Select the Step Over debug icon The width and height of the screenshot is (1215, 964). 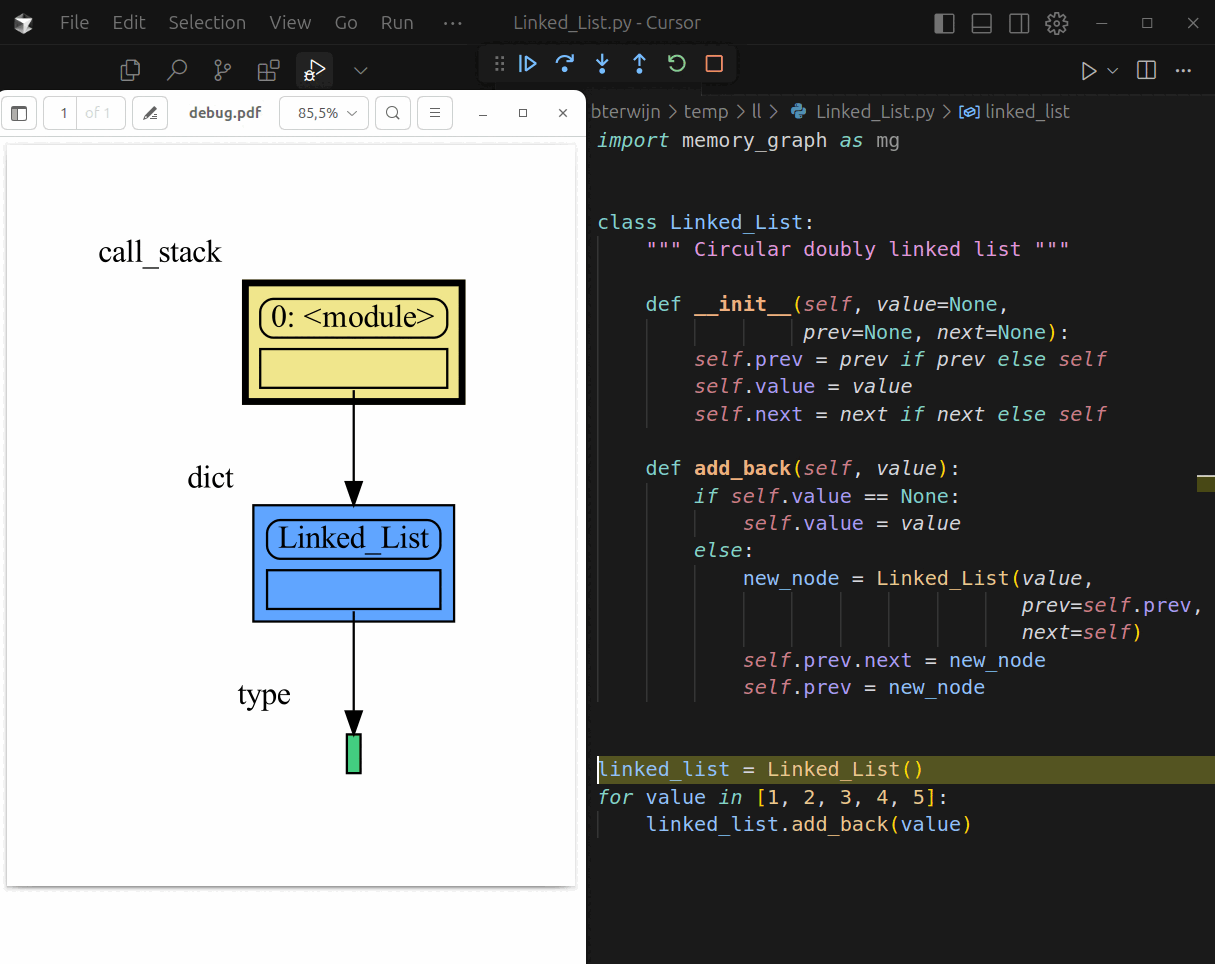pos(565,63)
